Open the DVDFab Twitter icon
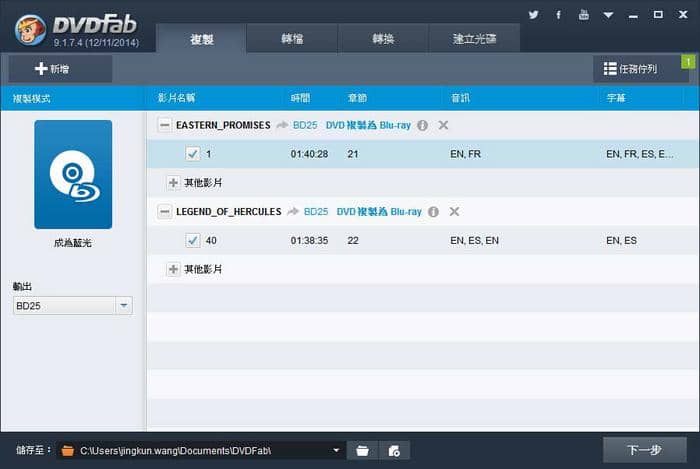This screenshot has height=469, width=700. point(533,15)
